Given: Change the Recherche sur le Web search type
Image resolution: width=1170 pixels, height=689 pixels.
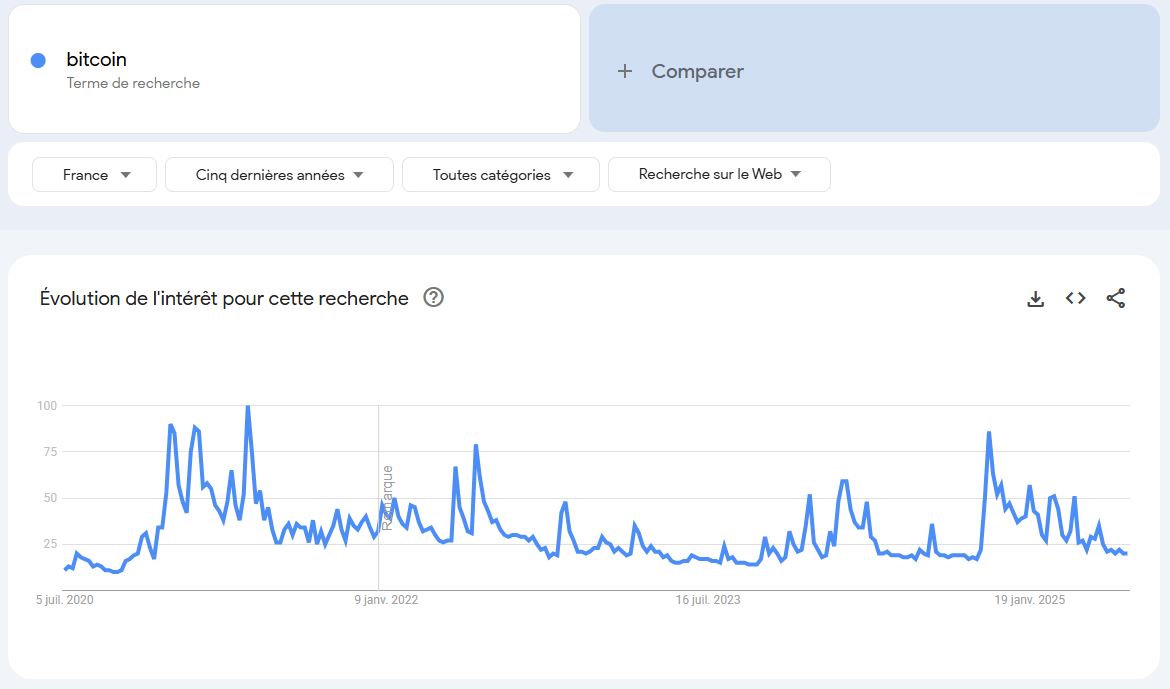Looking at the screenshot, I should (719, 174).
